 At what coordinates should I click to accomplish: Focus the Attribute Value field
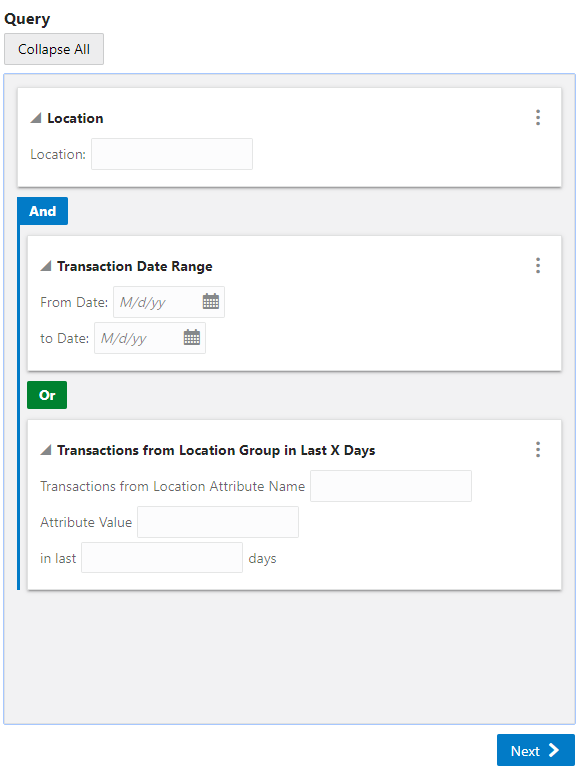pyautogui.click(x=218, y=522)
